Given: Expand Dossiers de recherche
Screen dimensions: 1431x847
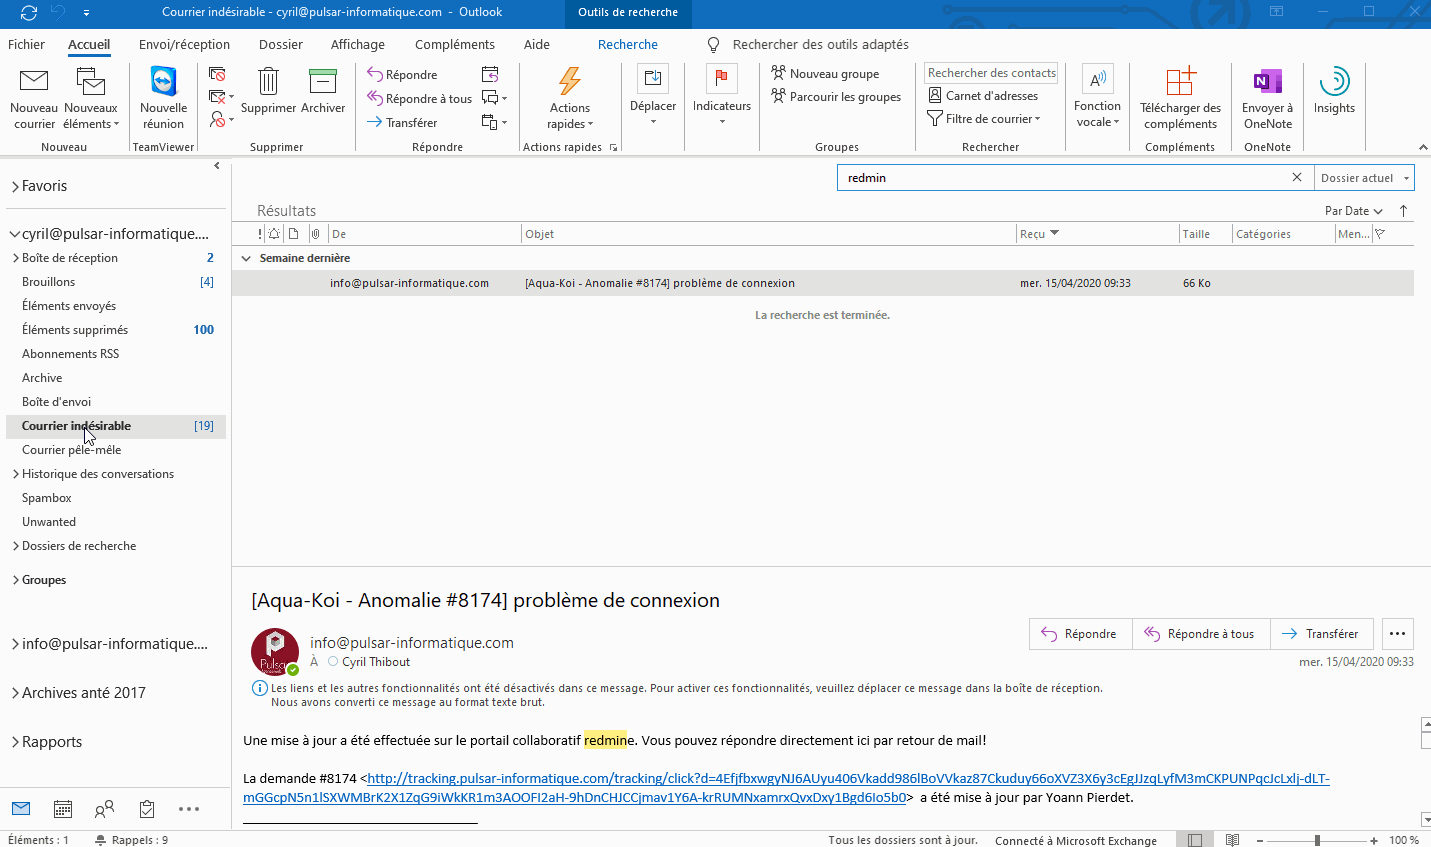Looking at the screenshot, I should click(x=15, y=546).
